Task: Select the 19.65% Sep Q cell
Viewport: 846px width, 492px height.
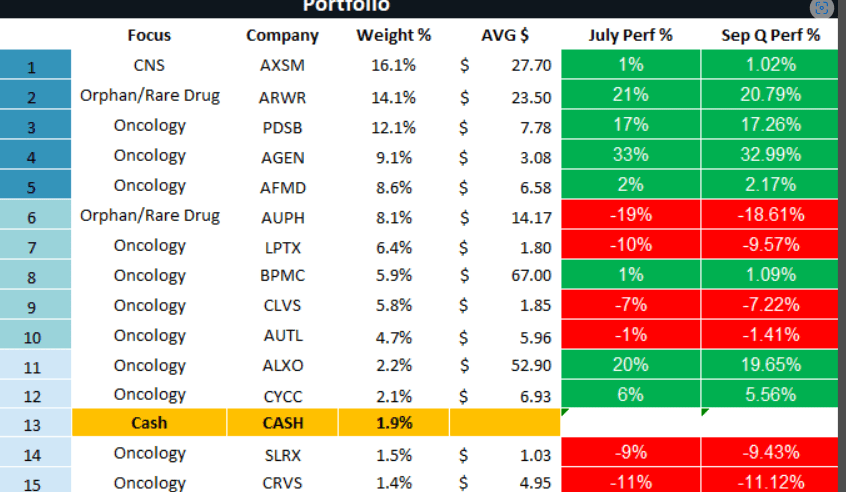Action: [x=770, y=365]
